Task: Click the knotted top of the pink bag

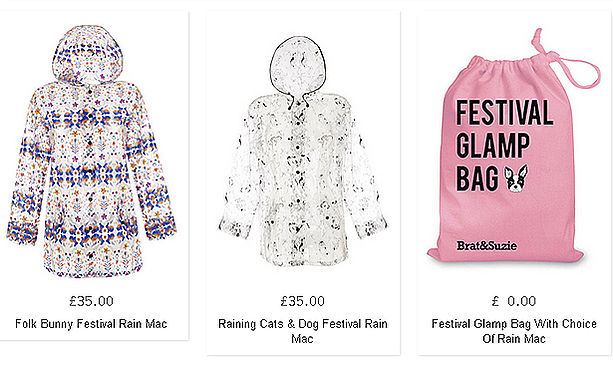Action: click(538, 41)
